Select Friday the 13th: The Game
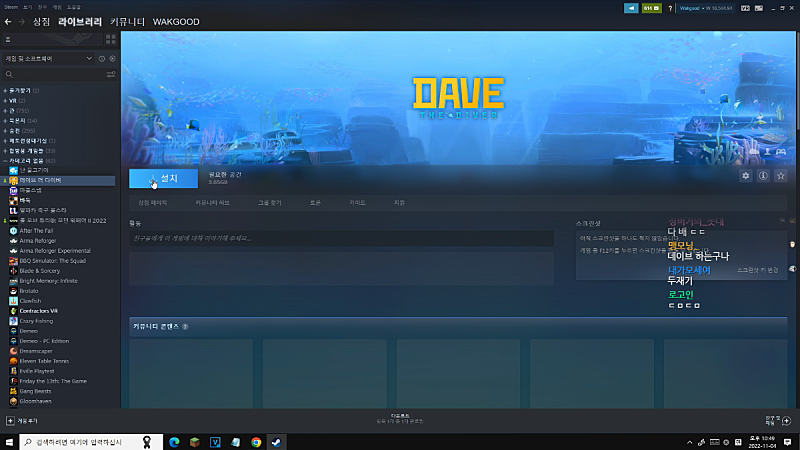 click(53, 381)
